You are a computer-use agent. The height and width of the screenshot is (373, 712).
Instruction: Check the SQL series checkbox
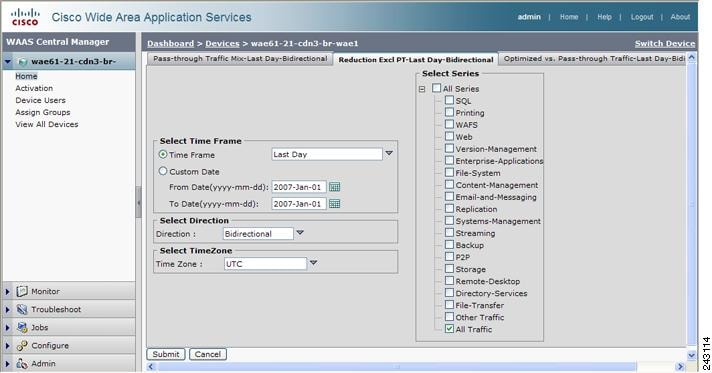(449, 100)
